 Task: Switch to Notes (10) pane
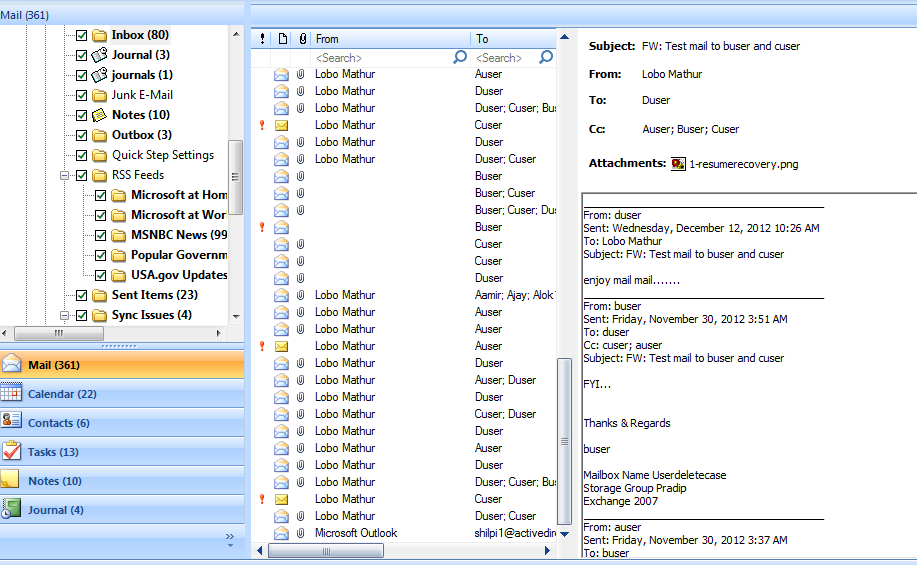(x=122, y=481)
